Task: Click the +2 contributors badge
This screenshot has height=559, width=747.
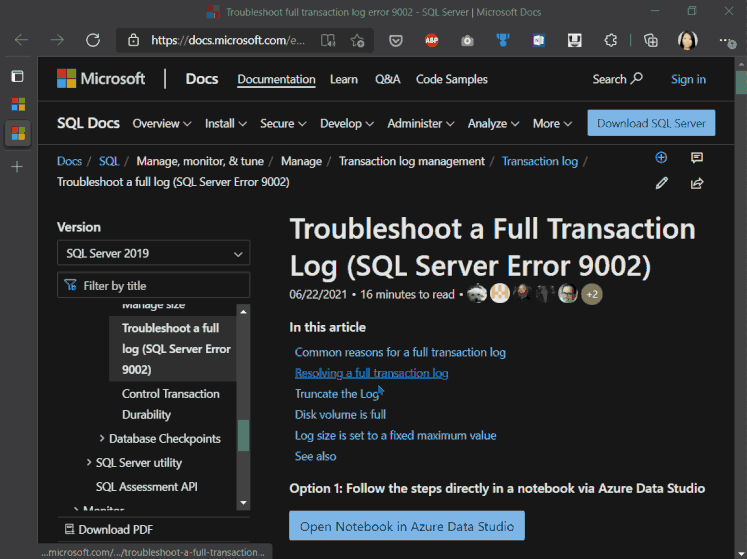Action: (592, 294)
